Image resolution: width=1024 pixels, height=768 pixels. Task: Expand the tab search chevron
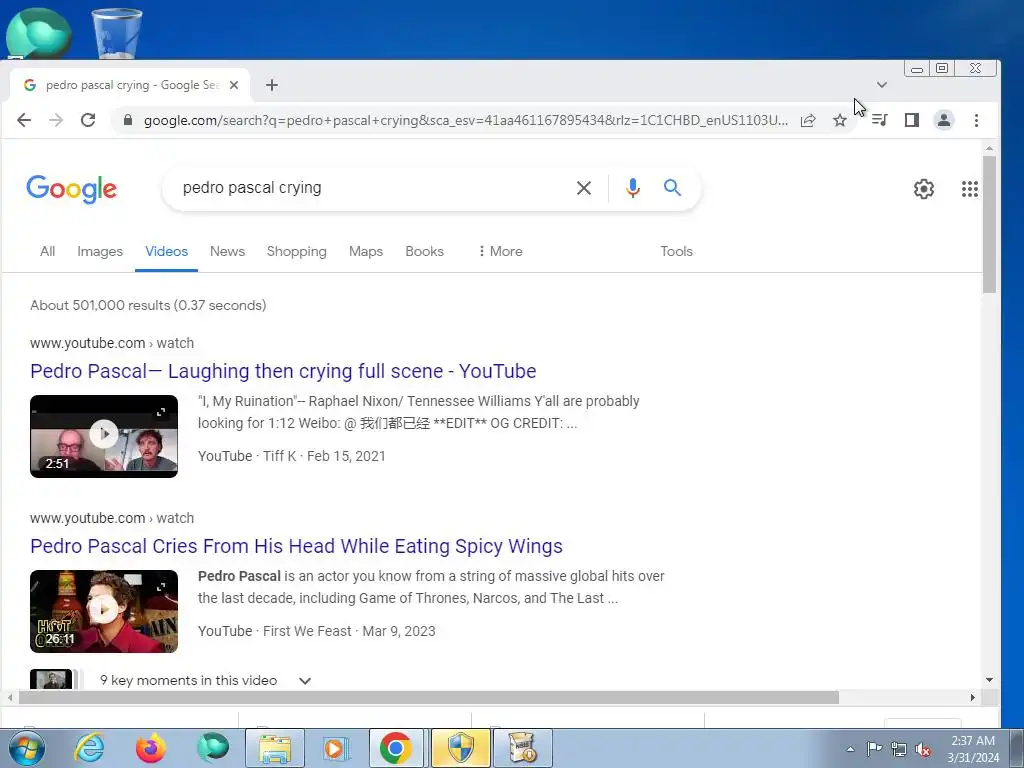882,85
